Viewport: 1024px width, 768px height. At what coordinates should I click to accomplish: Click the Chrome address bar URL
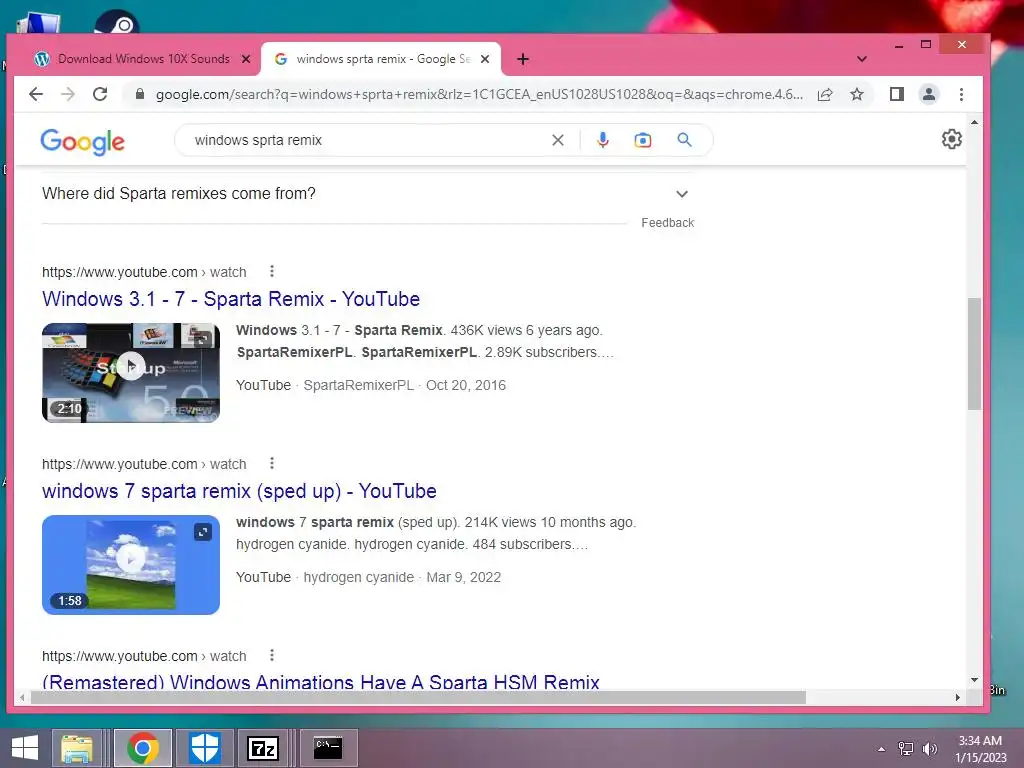click(479, 94)
